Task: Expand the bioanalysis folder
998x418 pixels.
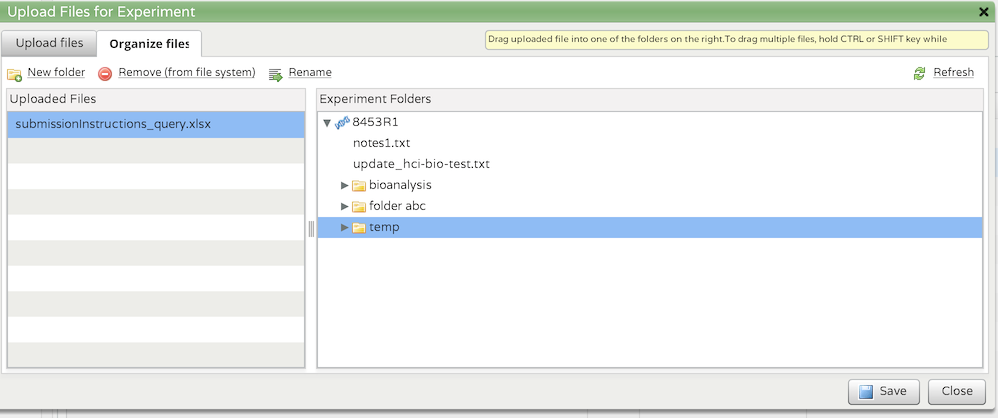Action: pyautogui.click(x=345, y=186)
